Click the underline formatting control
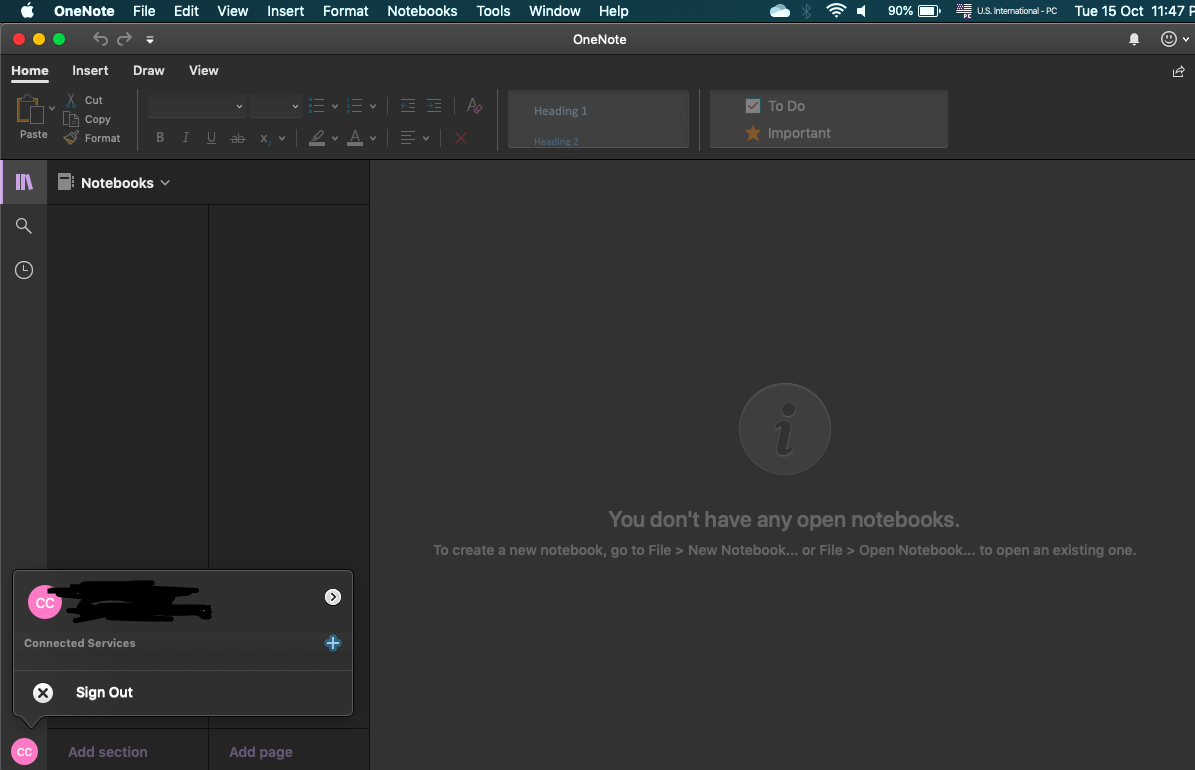Screen dimensions: 1195x770 [x=211, y=138]
